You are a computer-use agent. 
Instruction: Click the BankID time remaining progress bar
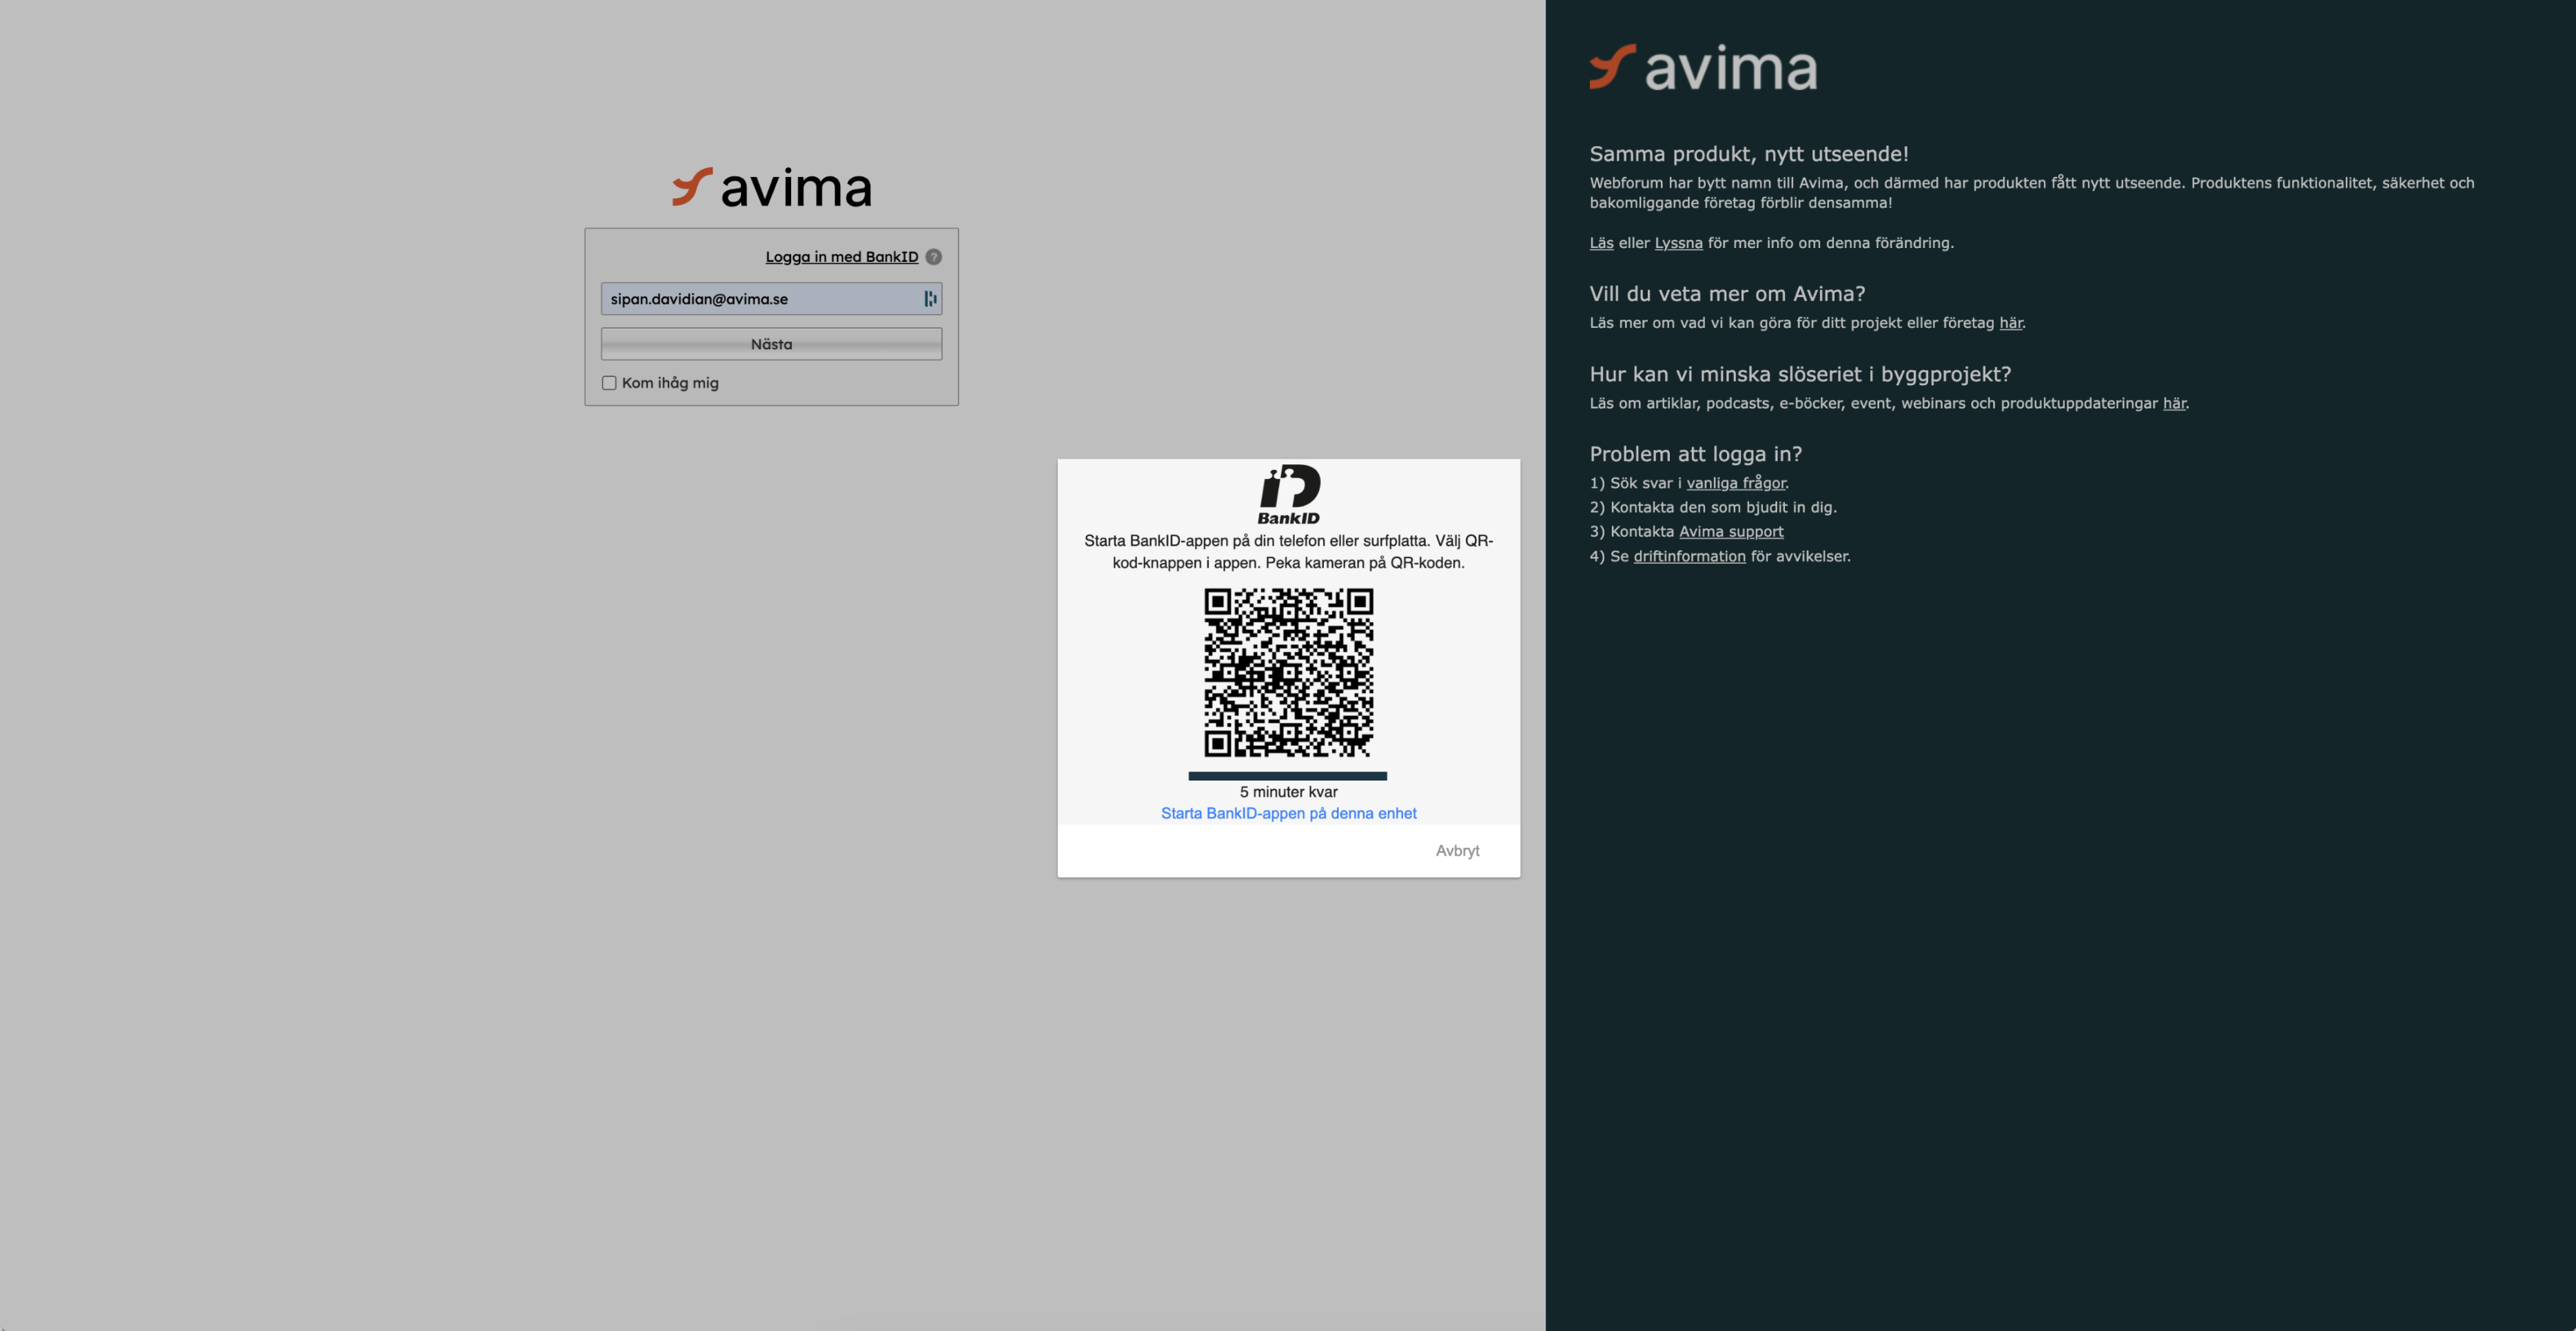(x=1287, y=776)
